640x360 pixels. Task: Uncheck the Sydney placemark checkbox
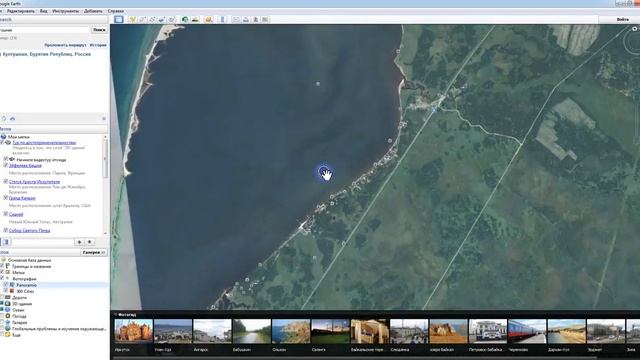pyautogui.click(x=6, y=214)
